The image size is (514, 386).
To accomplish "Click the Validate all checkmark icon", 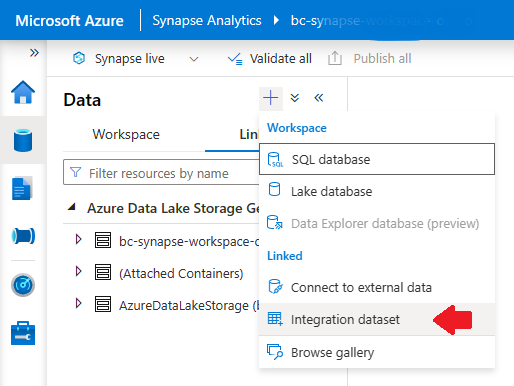I will pos(235,59).
